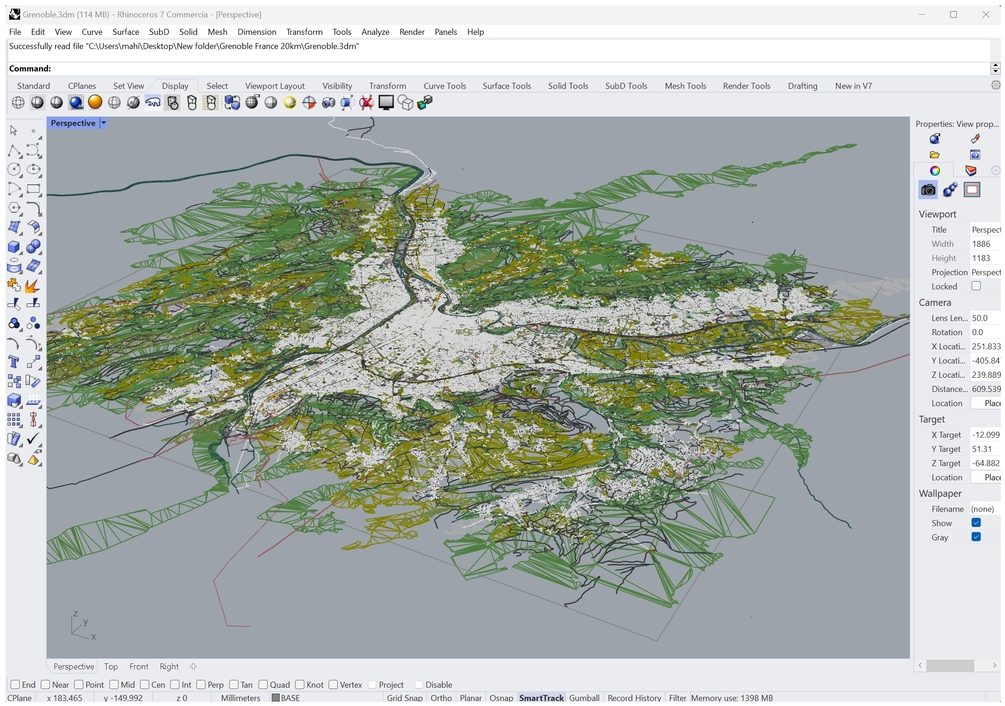Viewport: 1005px width, 706px height.
Task: Enable the Near object snap checkbox
Action: [46, 685]
